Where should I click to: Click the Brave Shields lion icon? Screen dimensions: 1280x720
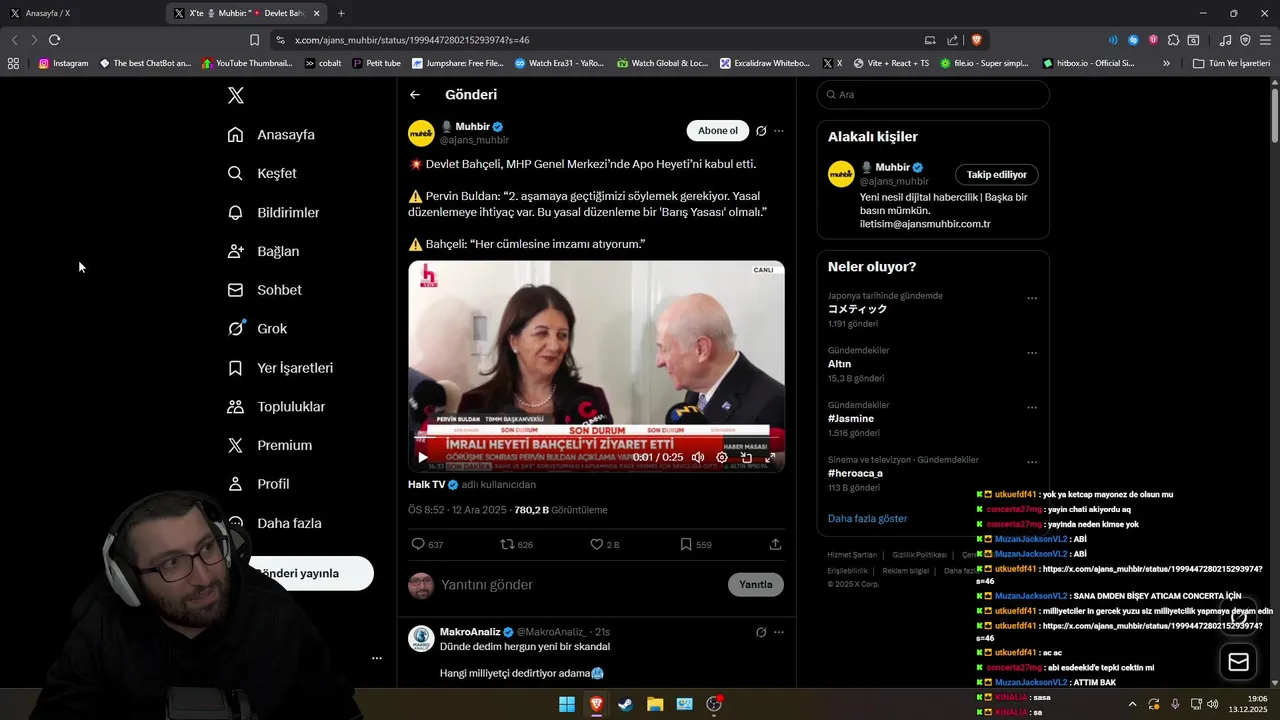(x=976, y=40)
